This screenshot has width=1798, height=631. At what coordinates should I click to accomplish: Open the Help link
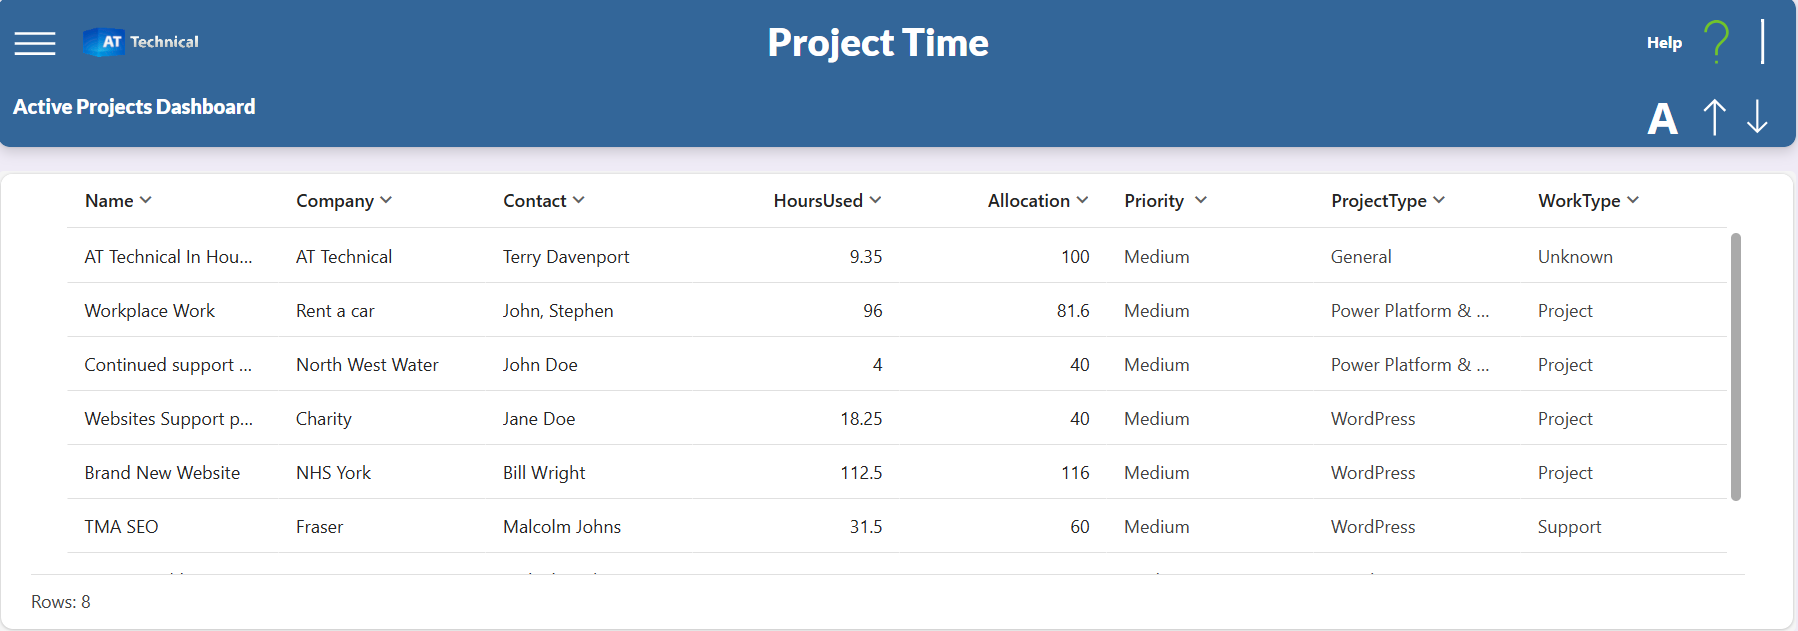[x=1664, y=42]
